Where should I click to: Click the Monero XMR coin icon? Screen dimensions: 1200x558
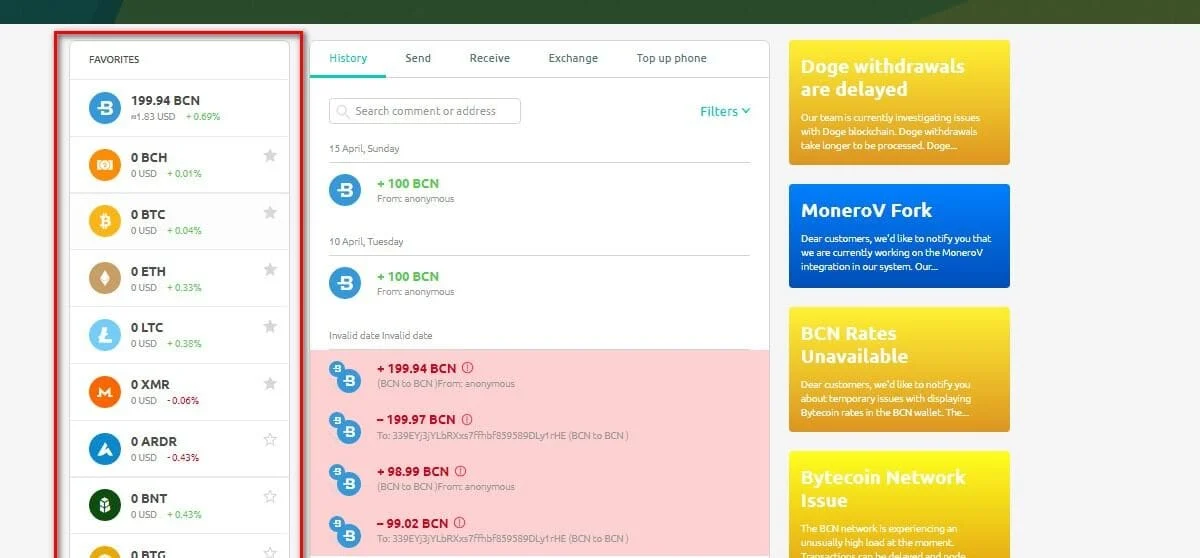pos(105,392)
